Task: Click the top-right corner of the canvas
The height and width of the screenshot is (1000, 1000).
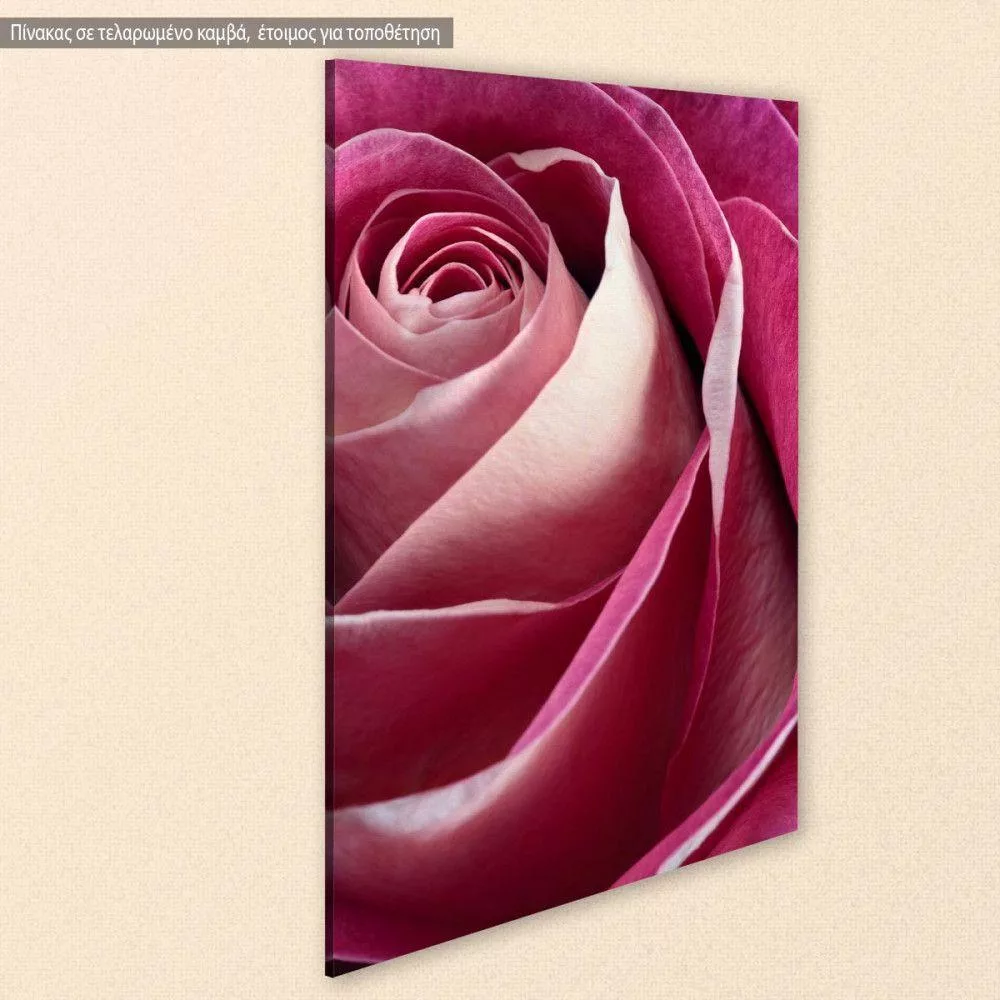Action: pyautogui.click(x=796, y=102)
